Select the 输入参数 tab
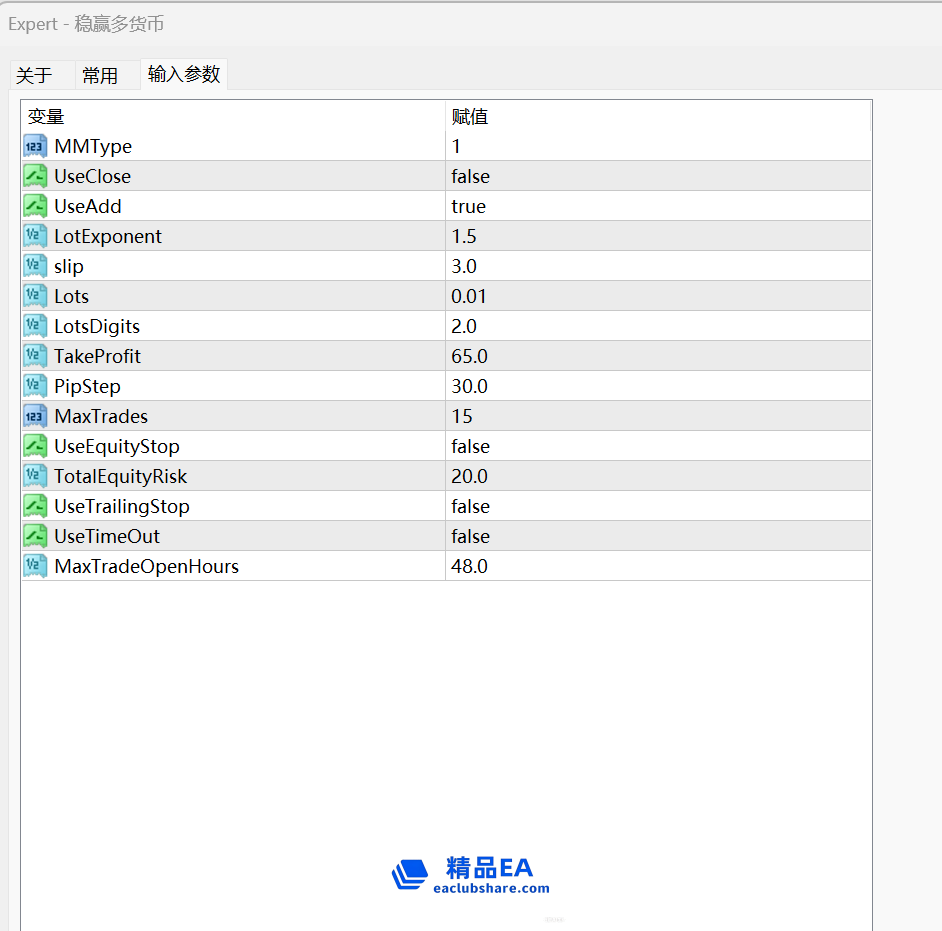Image resolution: width=942 pixels, height=931 pixels. [184, 74]
